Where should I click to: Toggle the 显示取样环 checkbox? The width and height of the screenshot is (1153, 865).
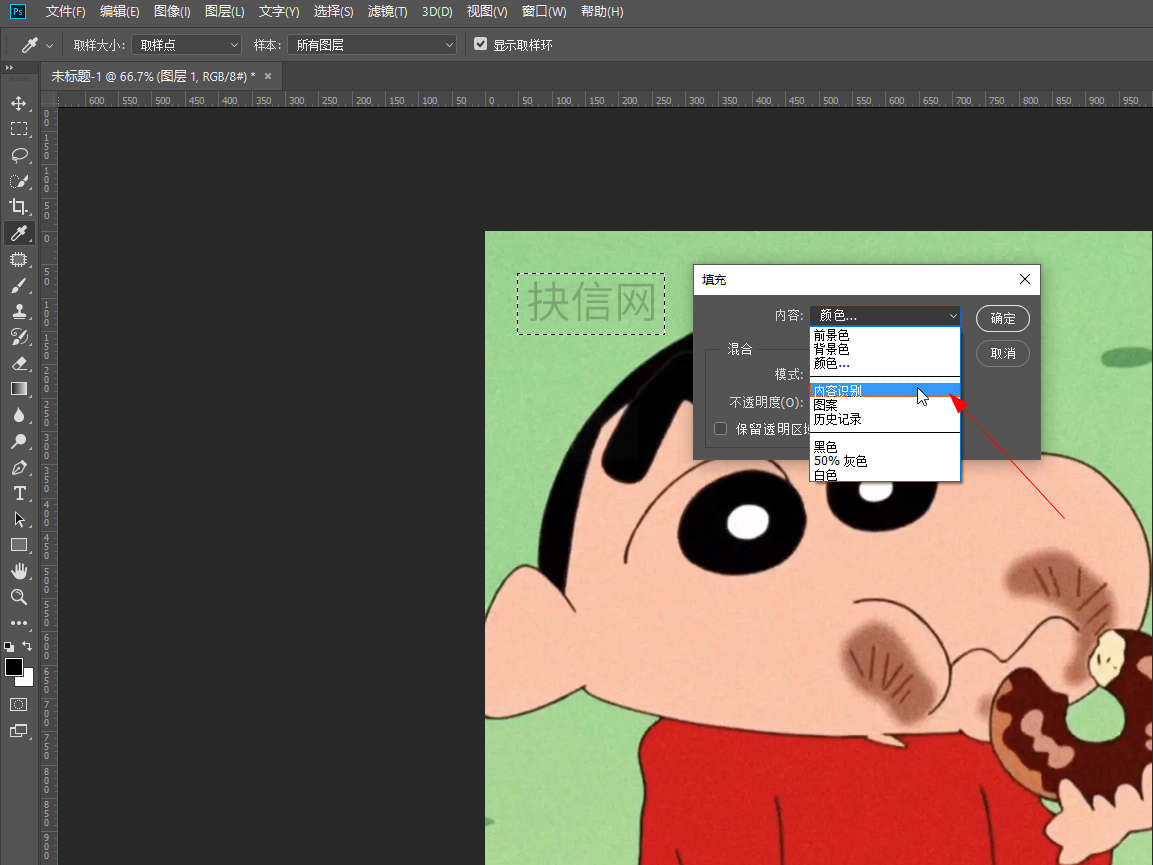[480, 44]
